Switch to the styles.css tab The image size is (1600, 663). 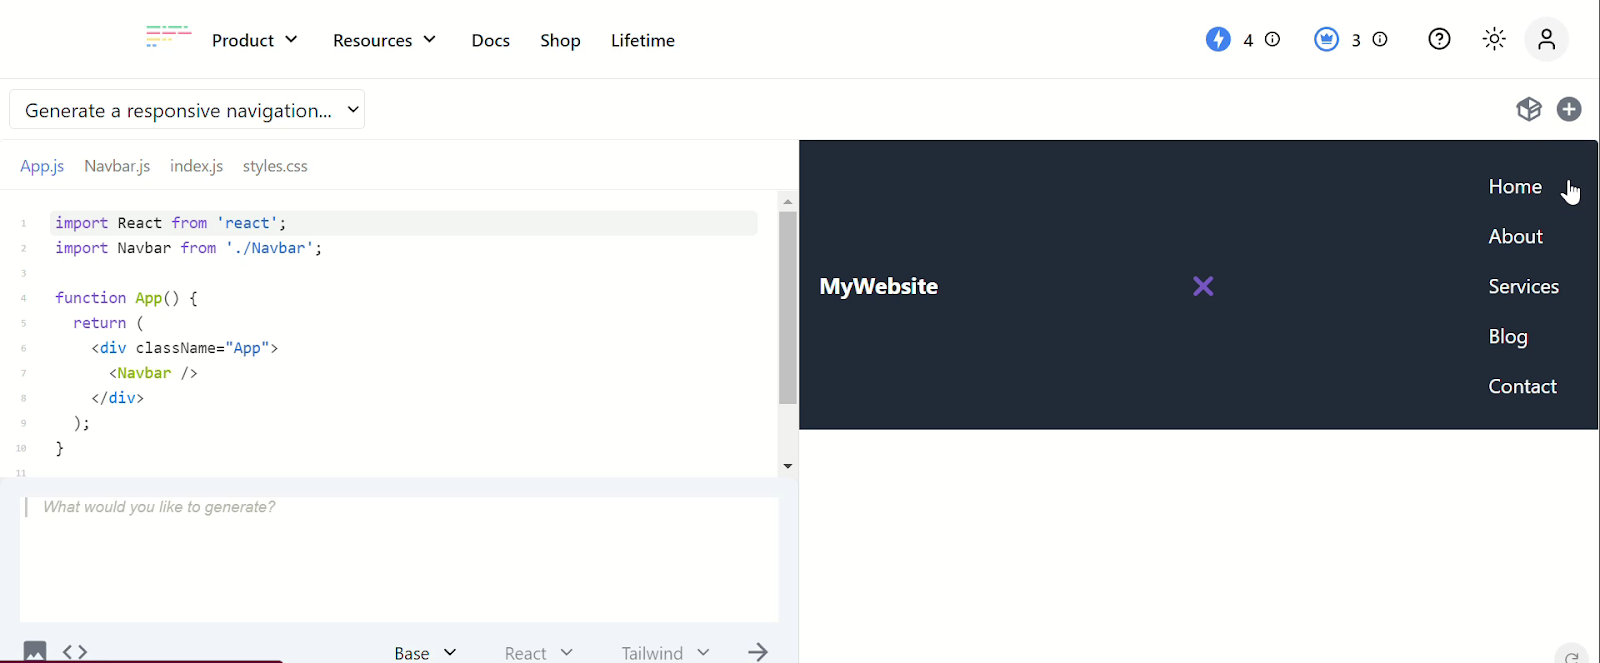click(275, 166)
